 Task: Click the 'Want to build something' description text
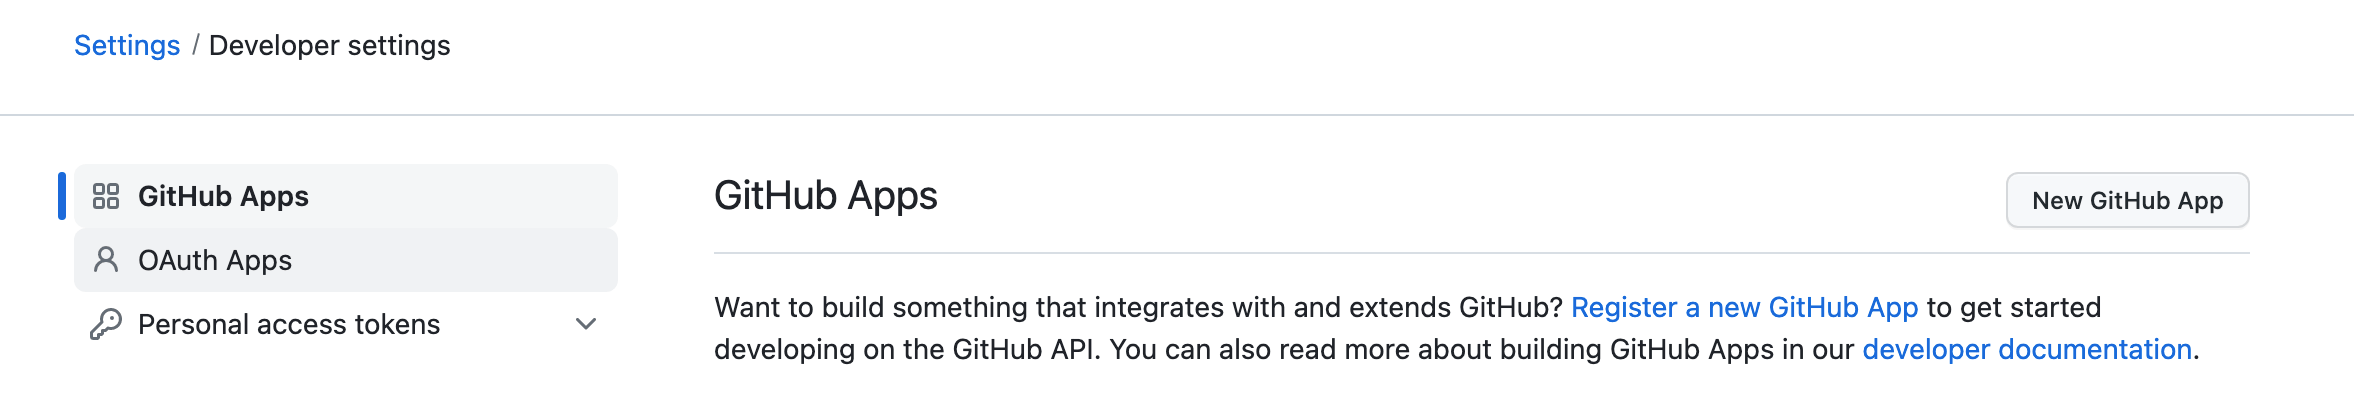pyautogui.click(x=1138, y=307)
